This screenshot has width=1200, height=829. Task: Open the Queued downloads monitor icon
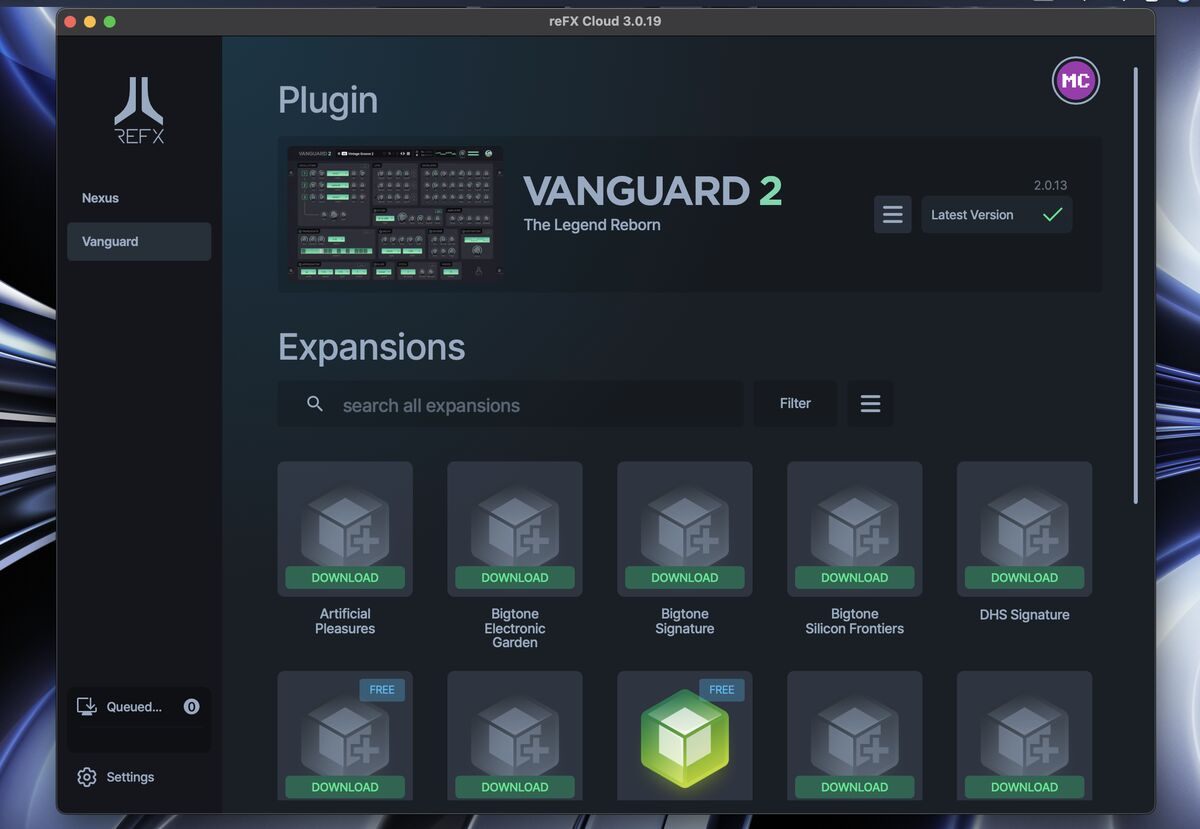pos(87,707)
